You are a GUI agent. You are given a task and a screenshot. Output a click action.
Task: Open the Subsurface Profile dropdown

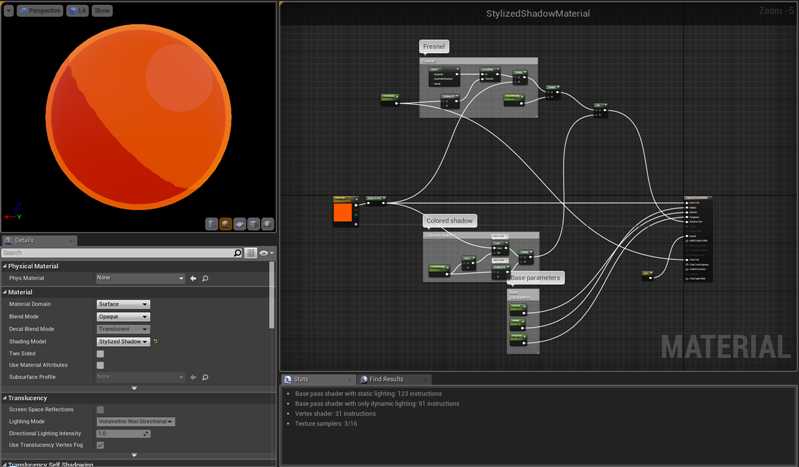(140, 377)
